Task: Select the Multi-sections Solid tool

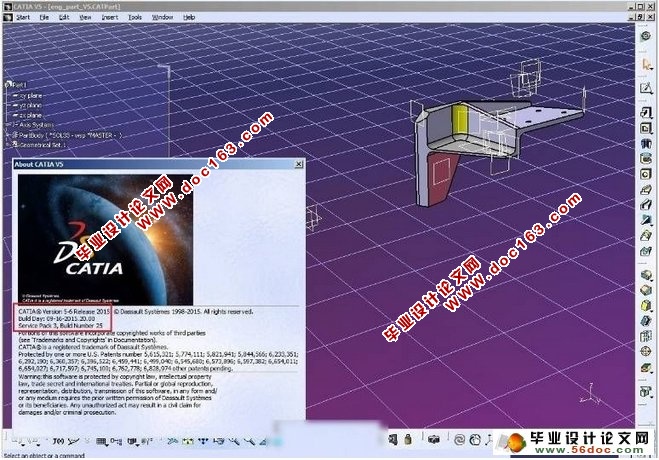Action: tap(646, 235)
